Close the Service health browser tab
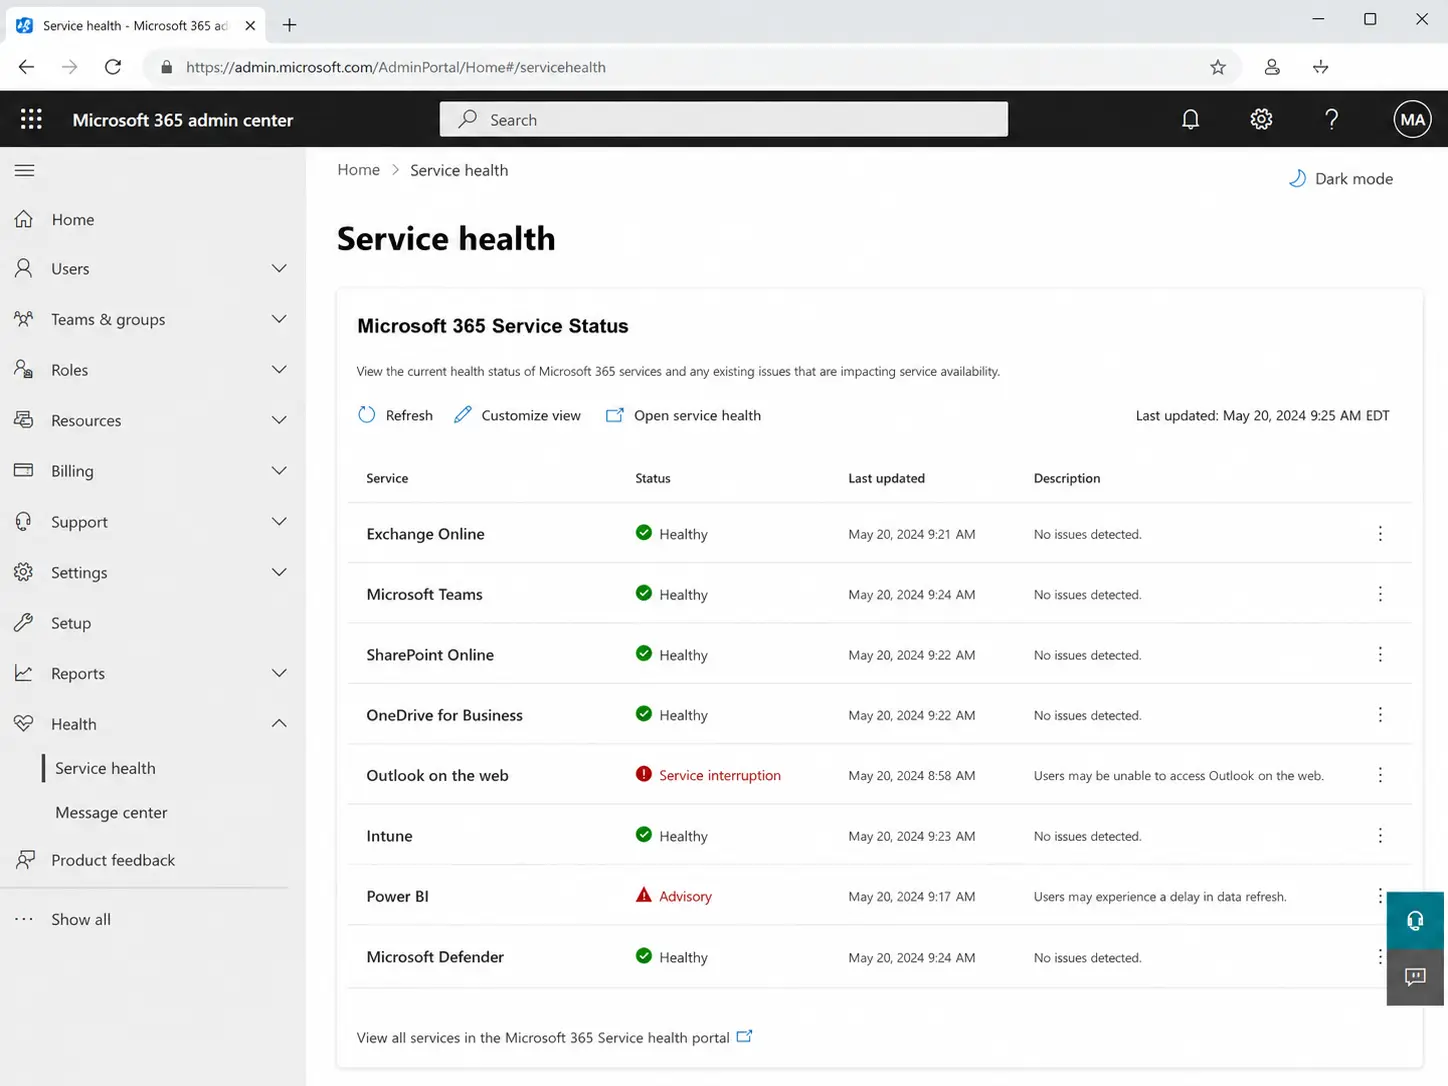This screenshot has width=1448, height=1086. [250, 25]
